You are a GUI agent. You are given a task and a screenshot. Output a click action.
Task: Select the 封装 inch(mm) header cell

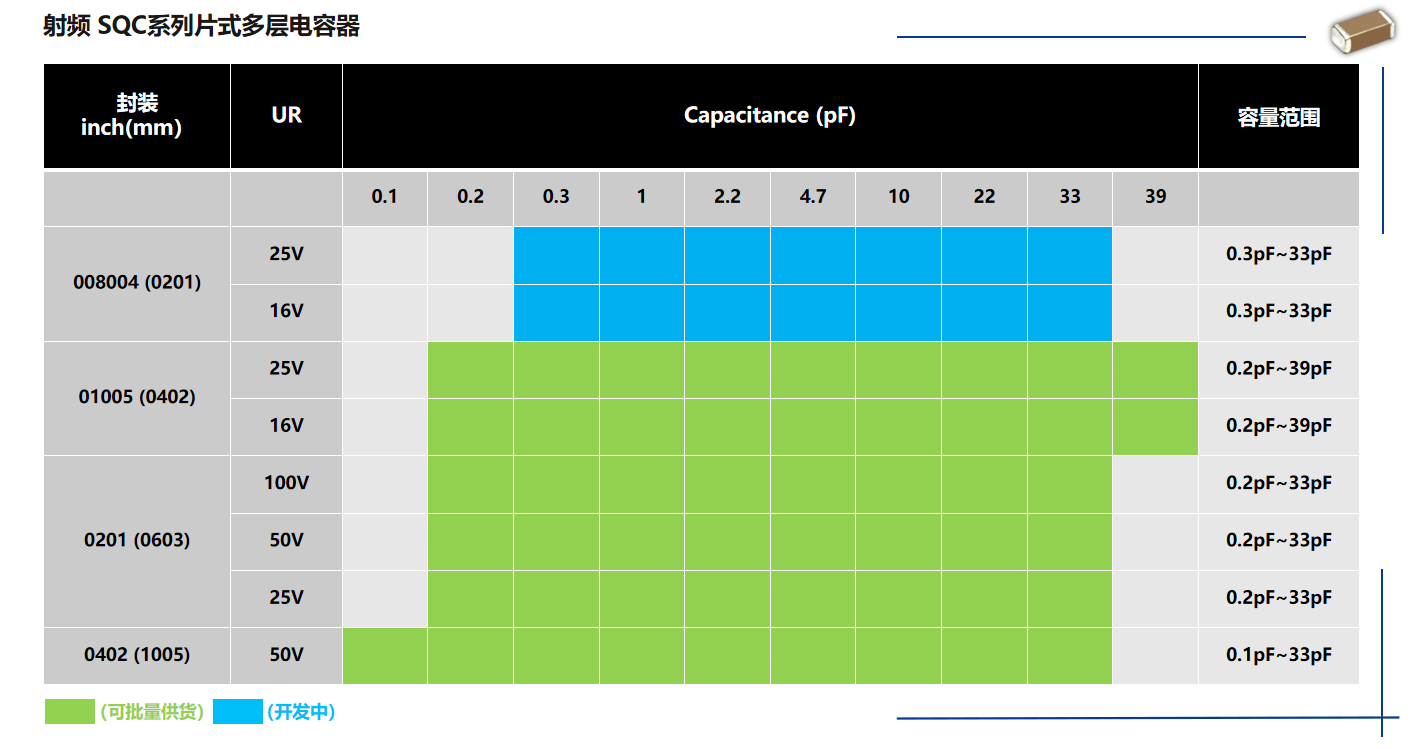[137, 116]
